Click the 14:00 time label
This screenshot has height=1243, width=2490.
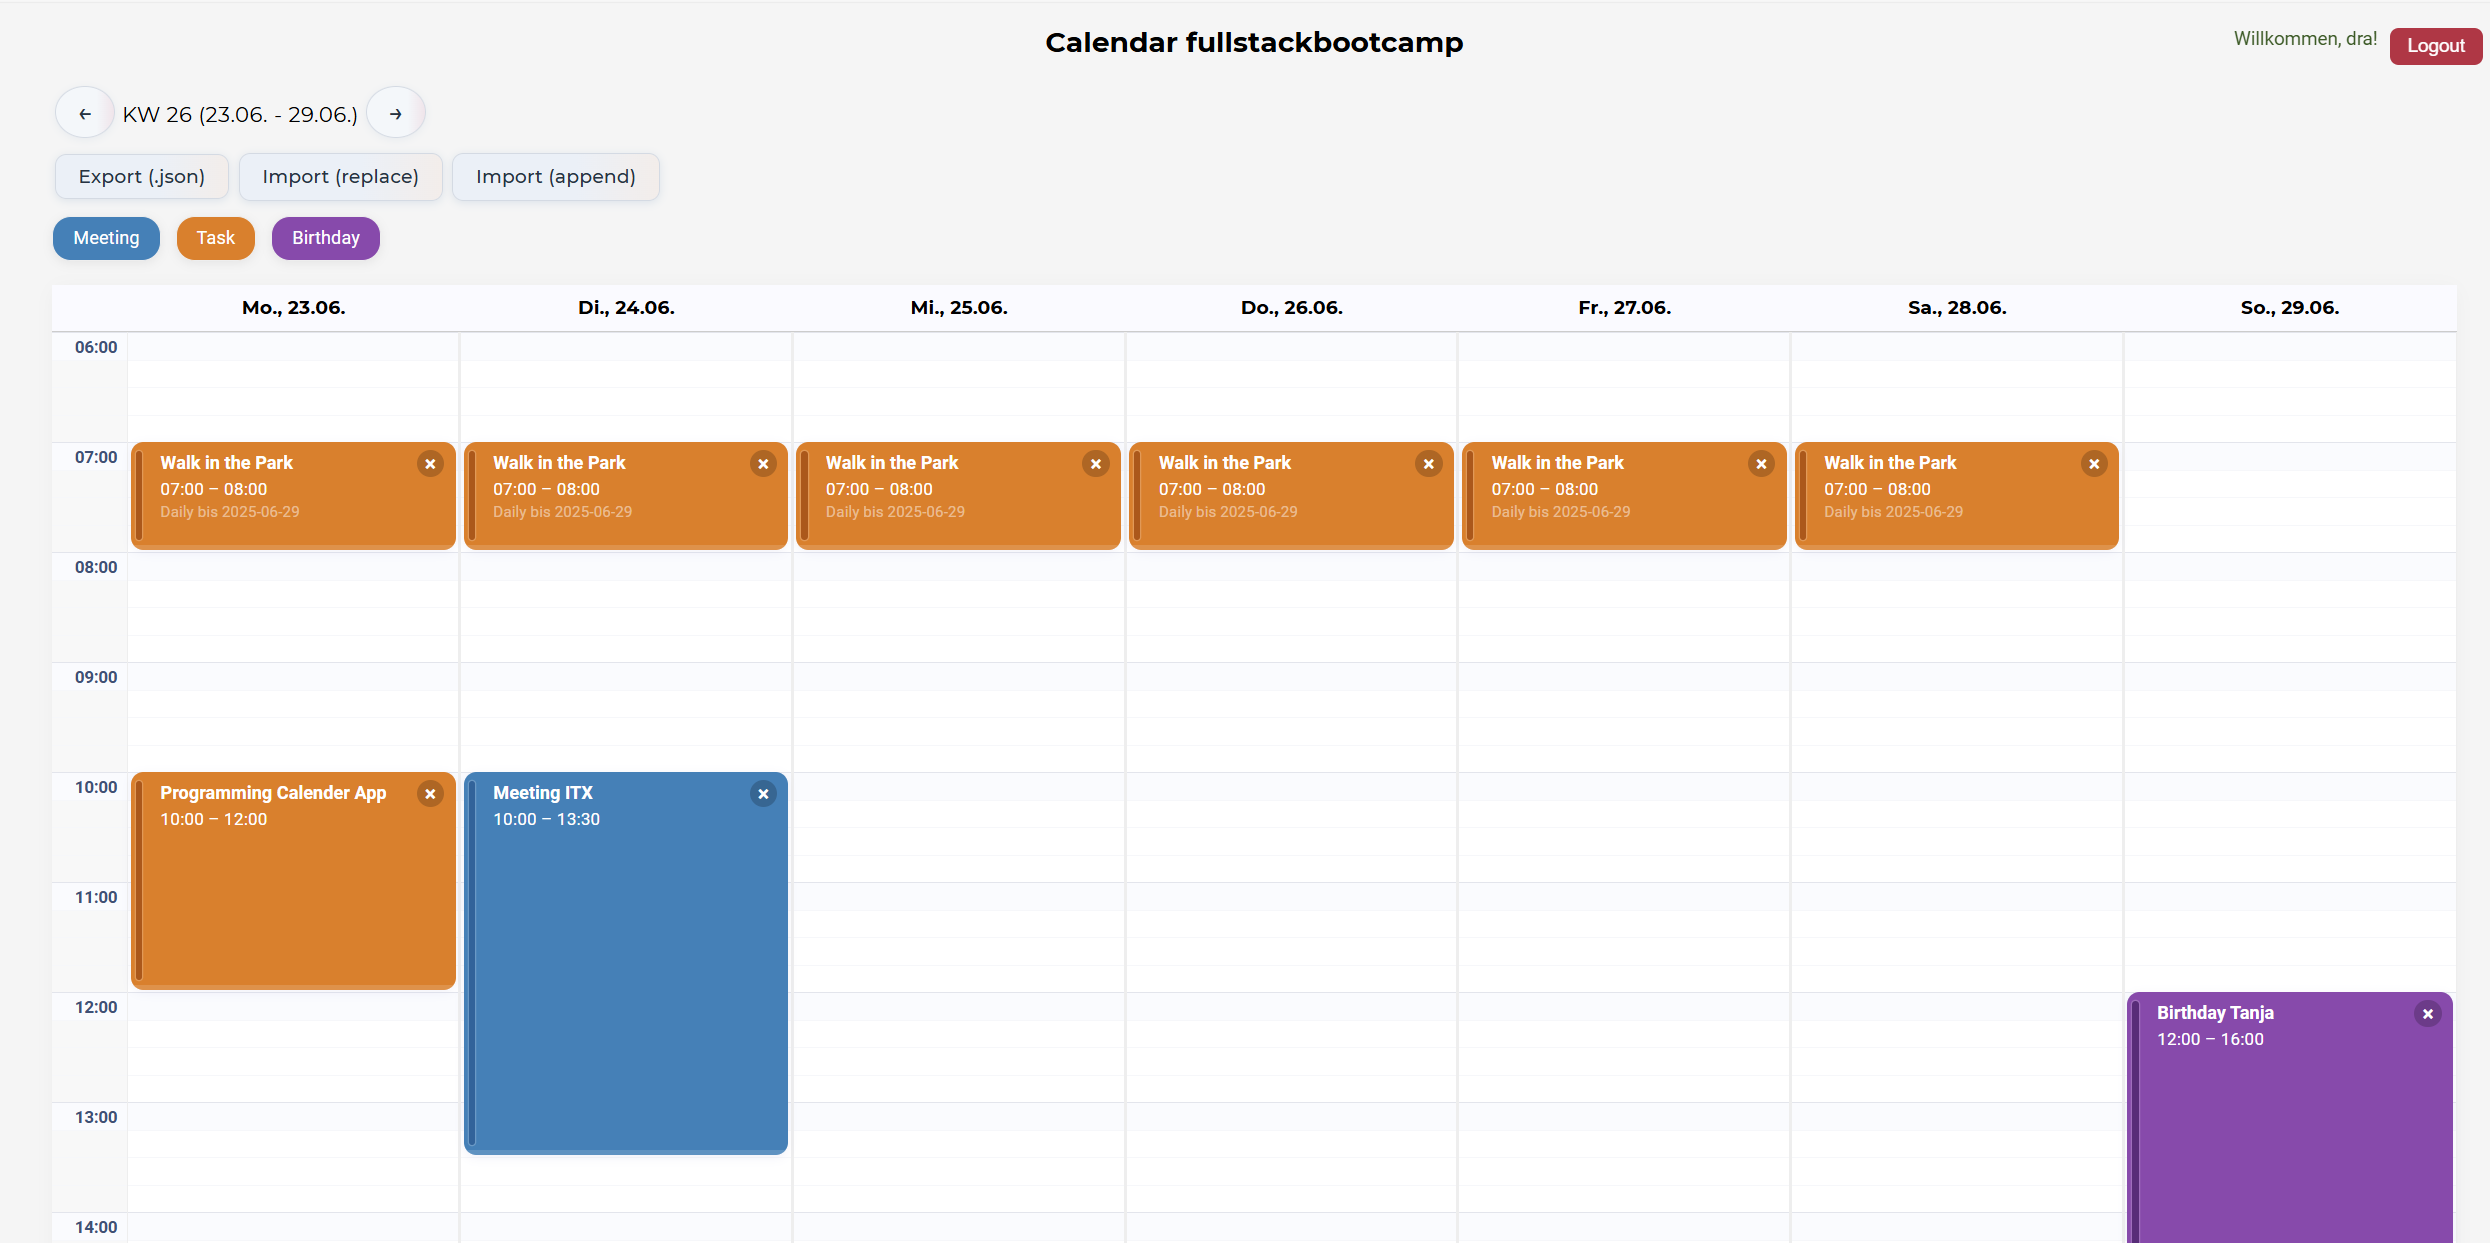coord(96,1227)
